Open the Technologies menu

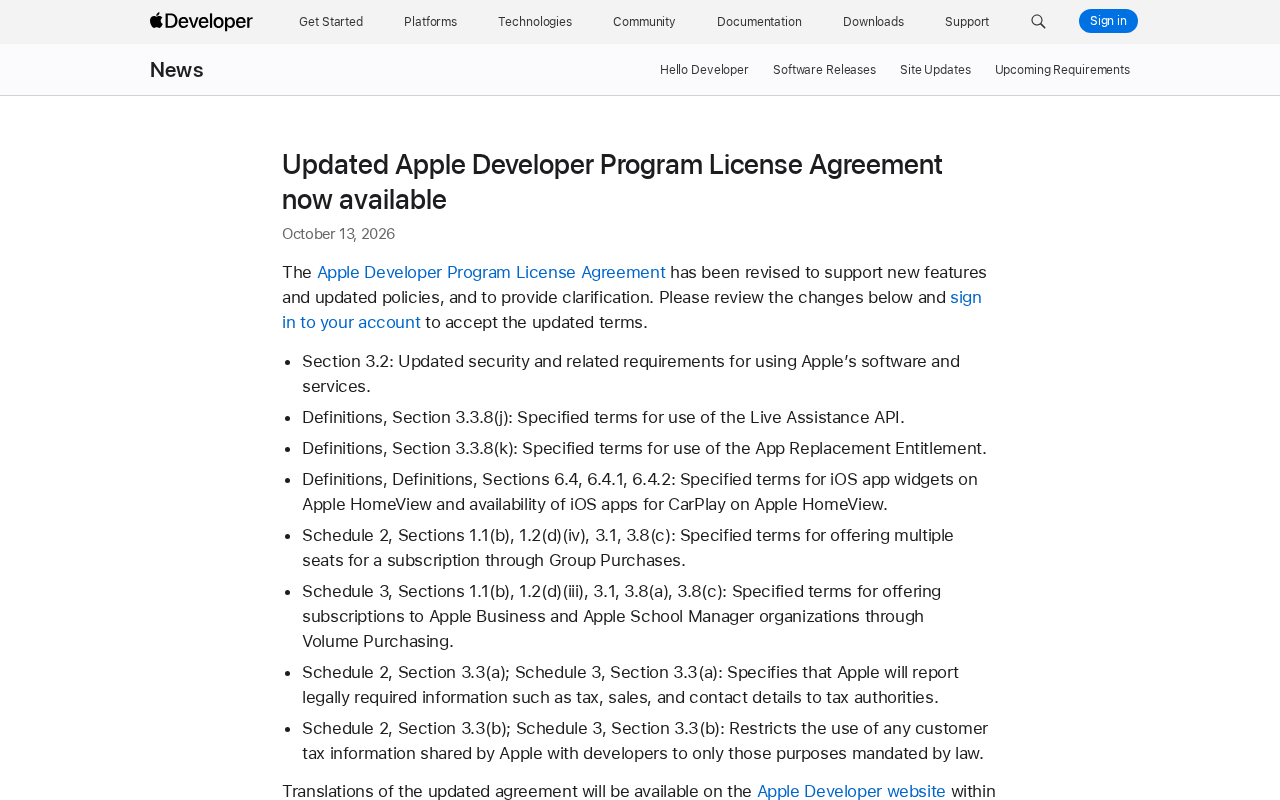[535, 22]
